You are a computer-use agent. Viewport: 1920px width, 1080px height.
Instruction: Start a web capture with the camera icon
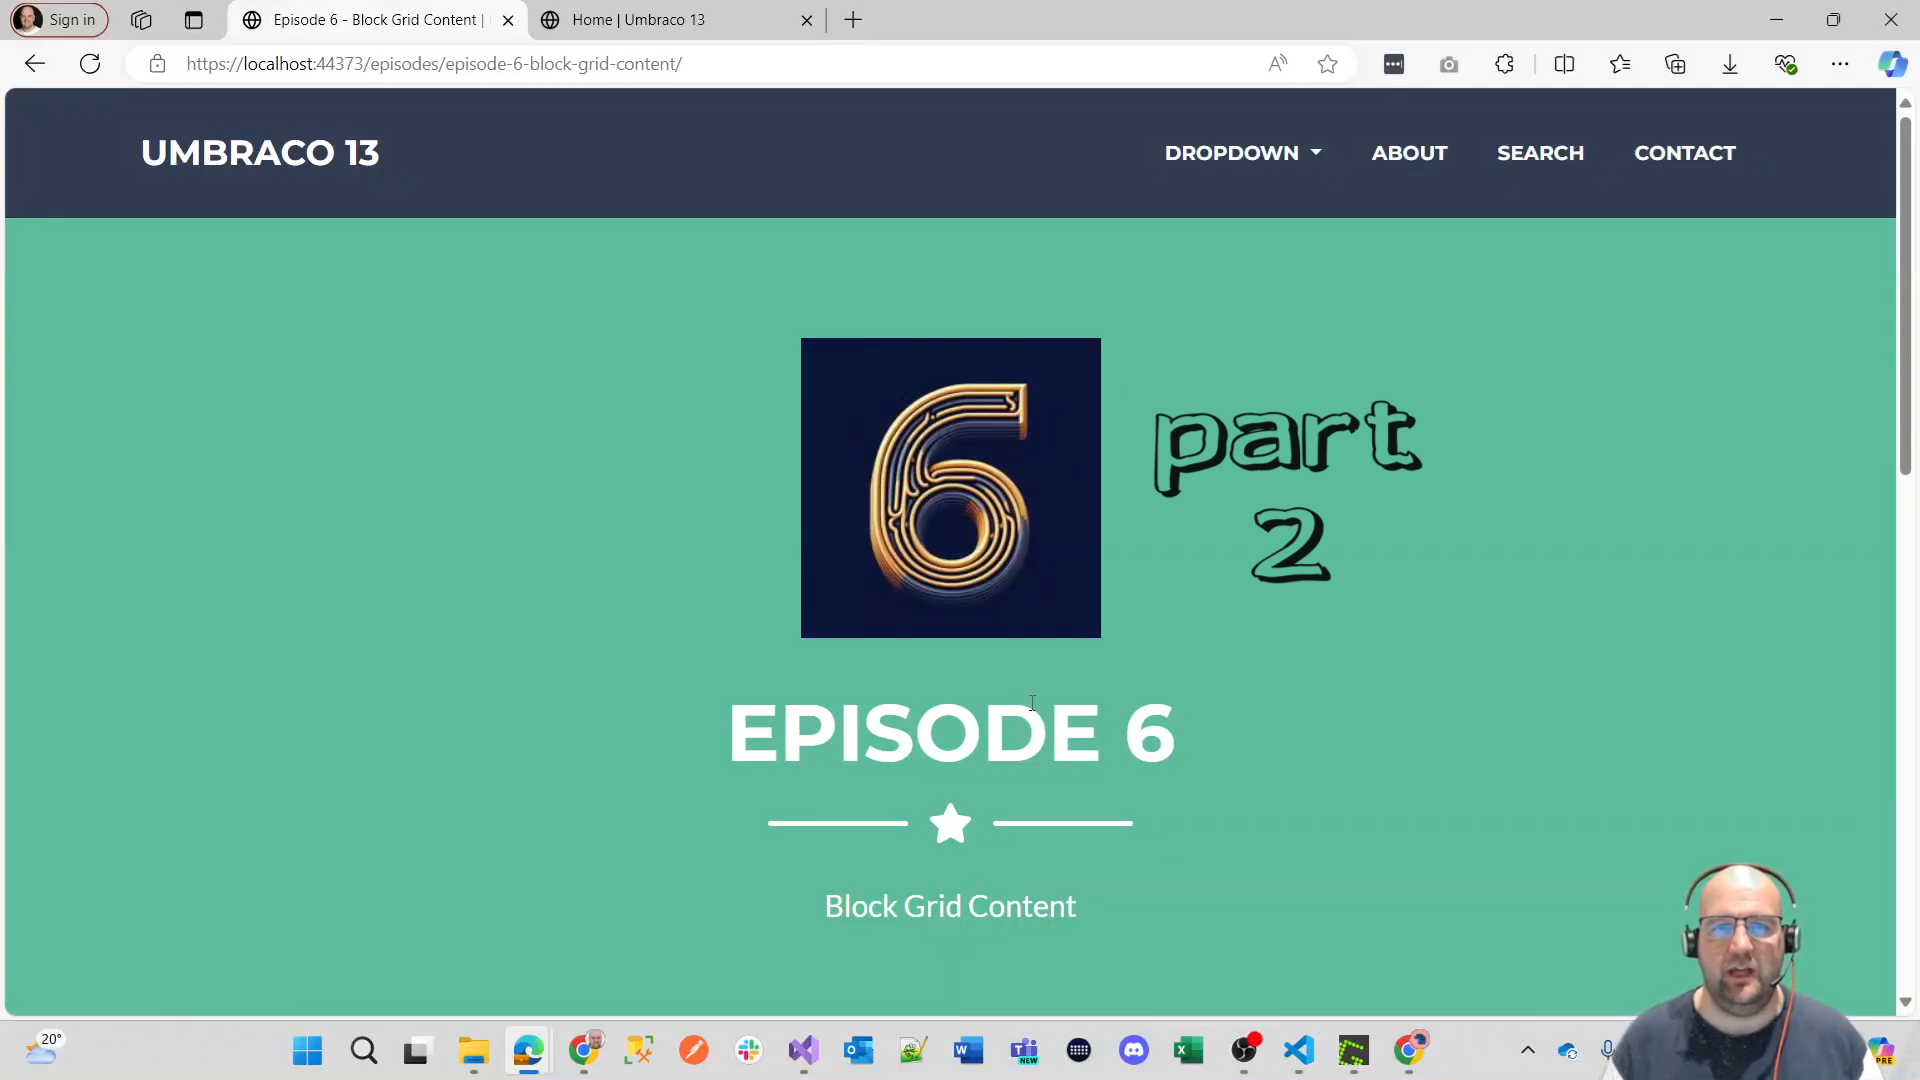1449,63
